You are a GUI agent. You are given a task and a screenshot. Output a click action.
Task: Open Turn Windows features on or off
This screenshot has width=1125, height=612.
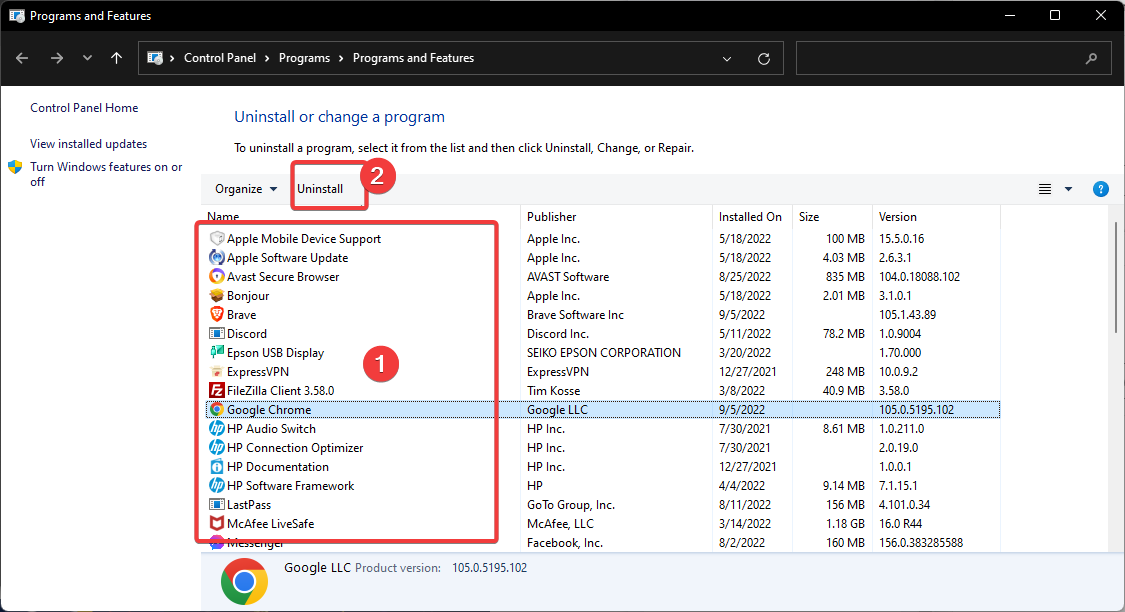tap(106, 174)
